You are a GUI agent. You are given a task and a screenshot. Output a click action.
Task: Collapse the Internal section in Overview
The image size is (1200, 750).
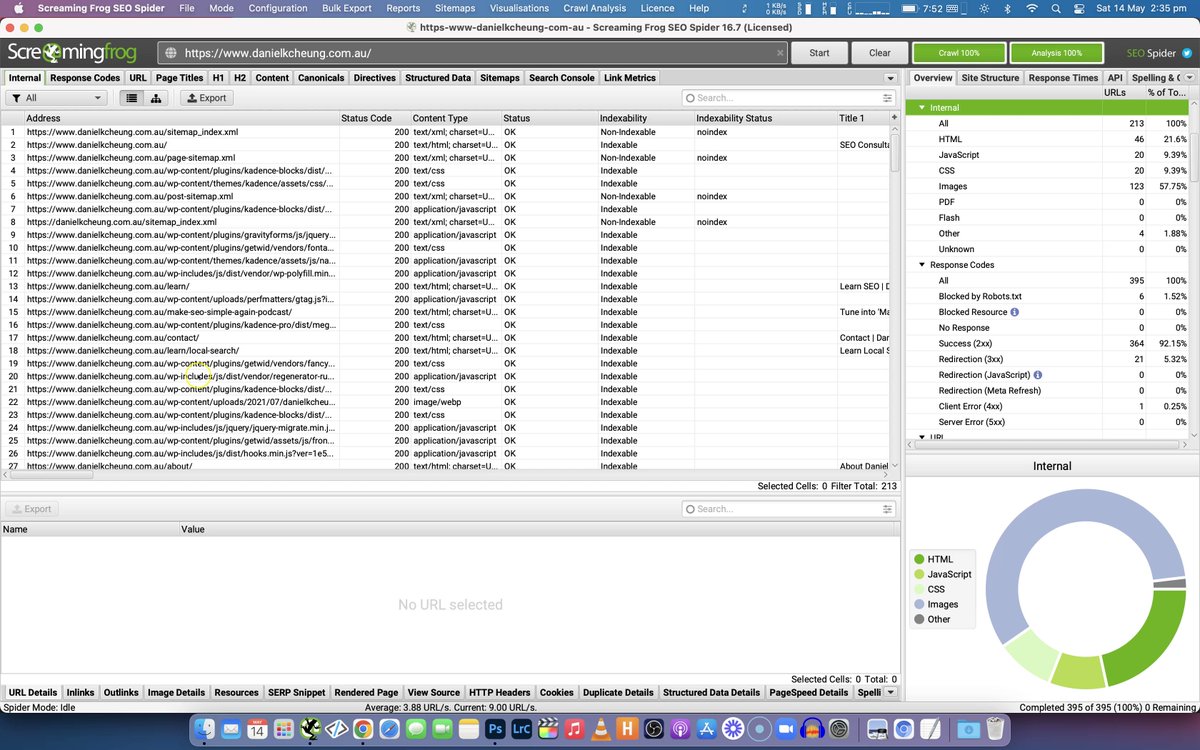[922, 107]
